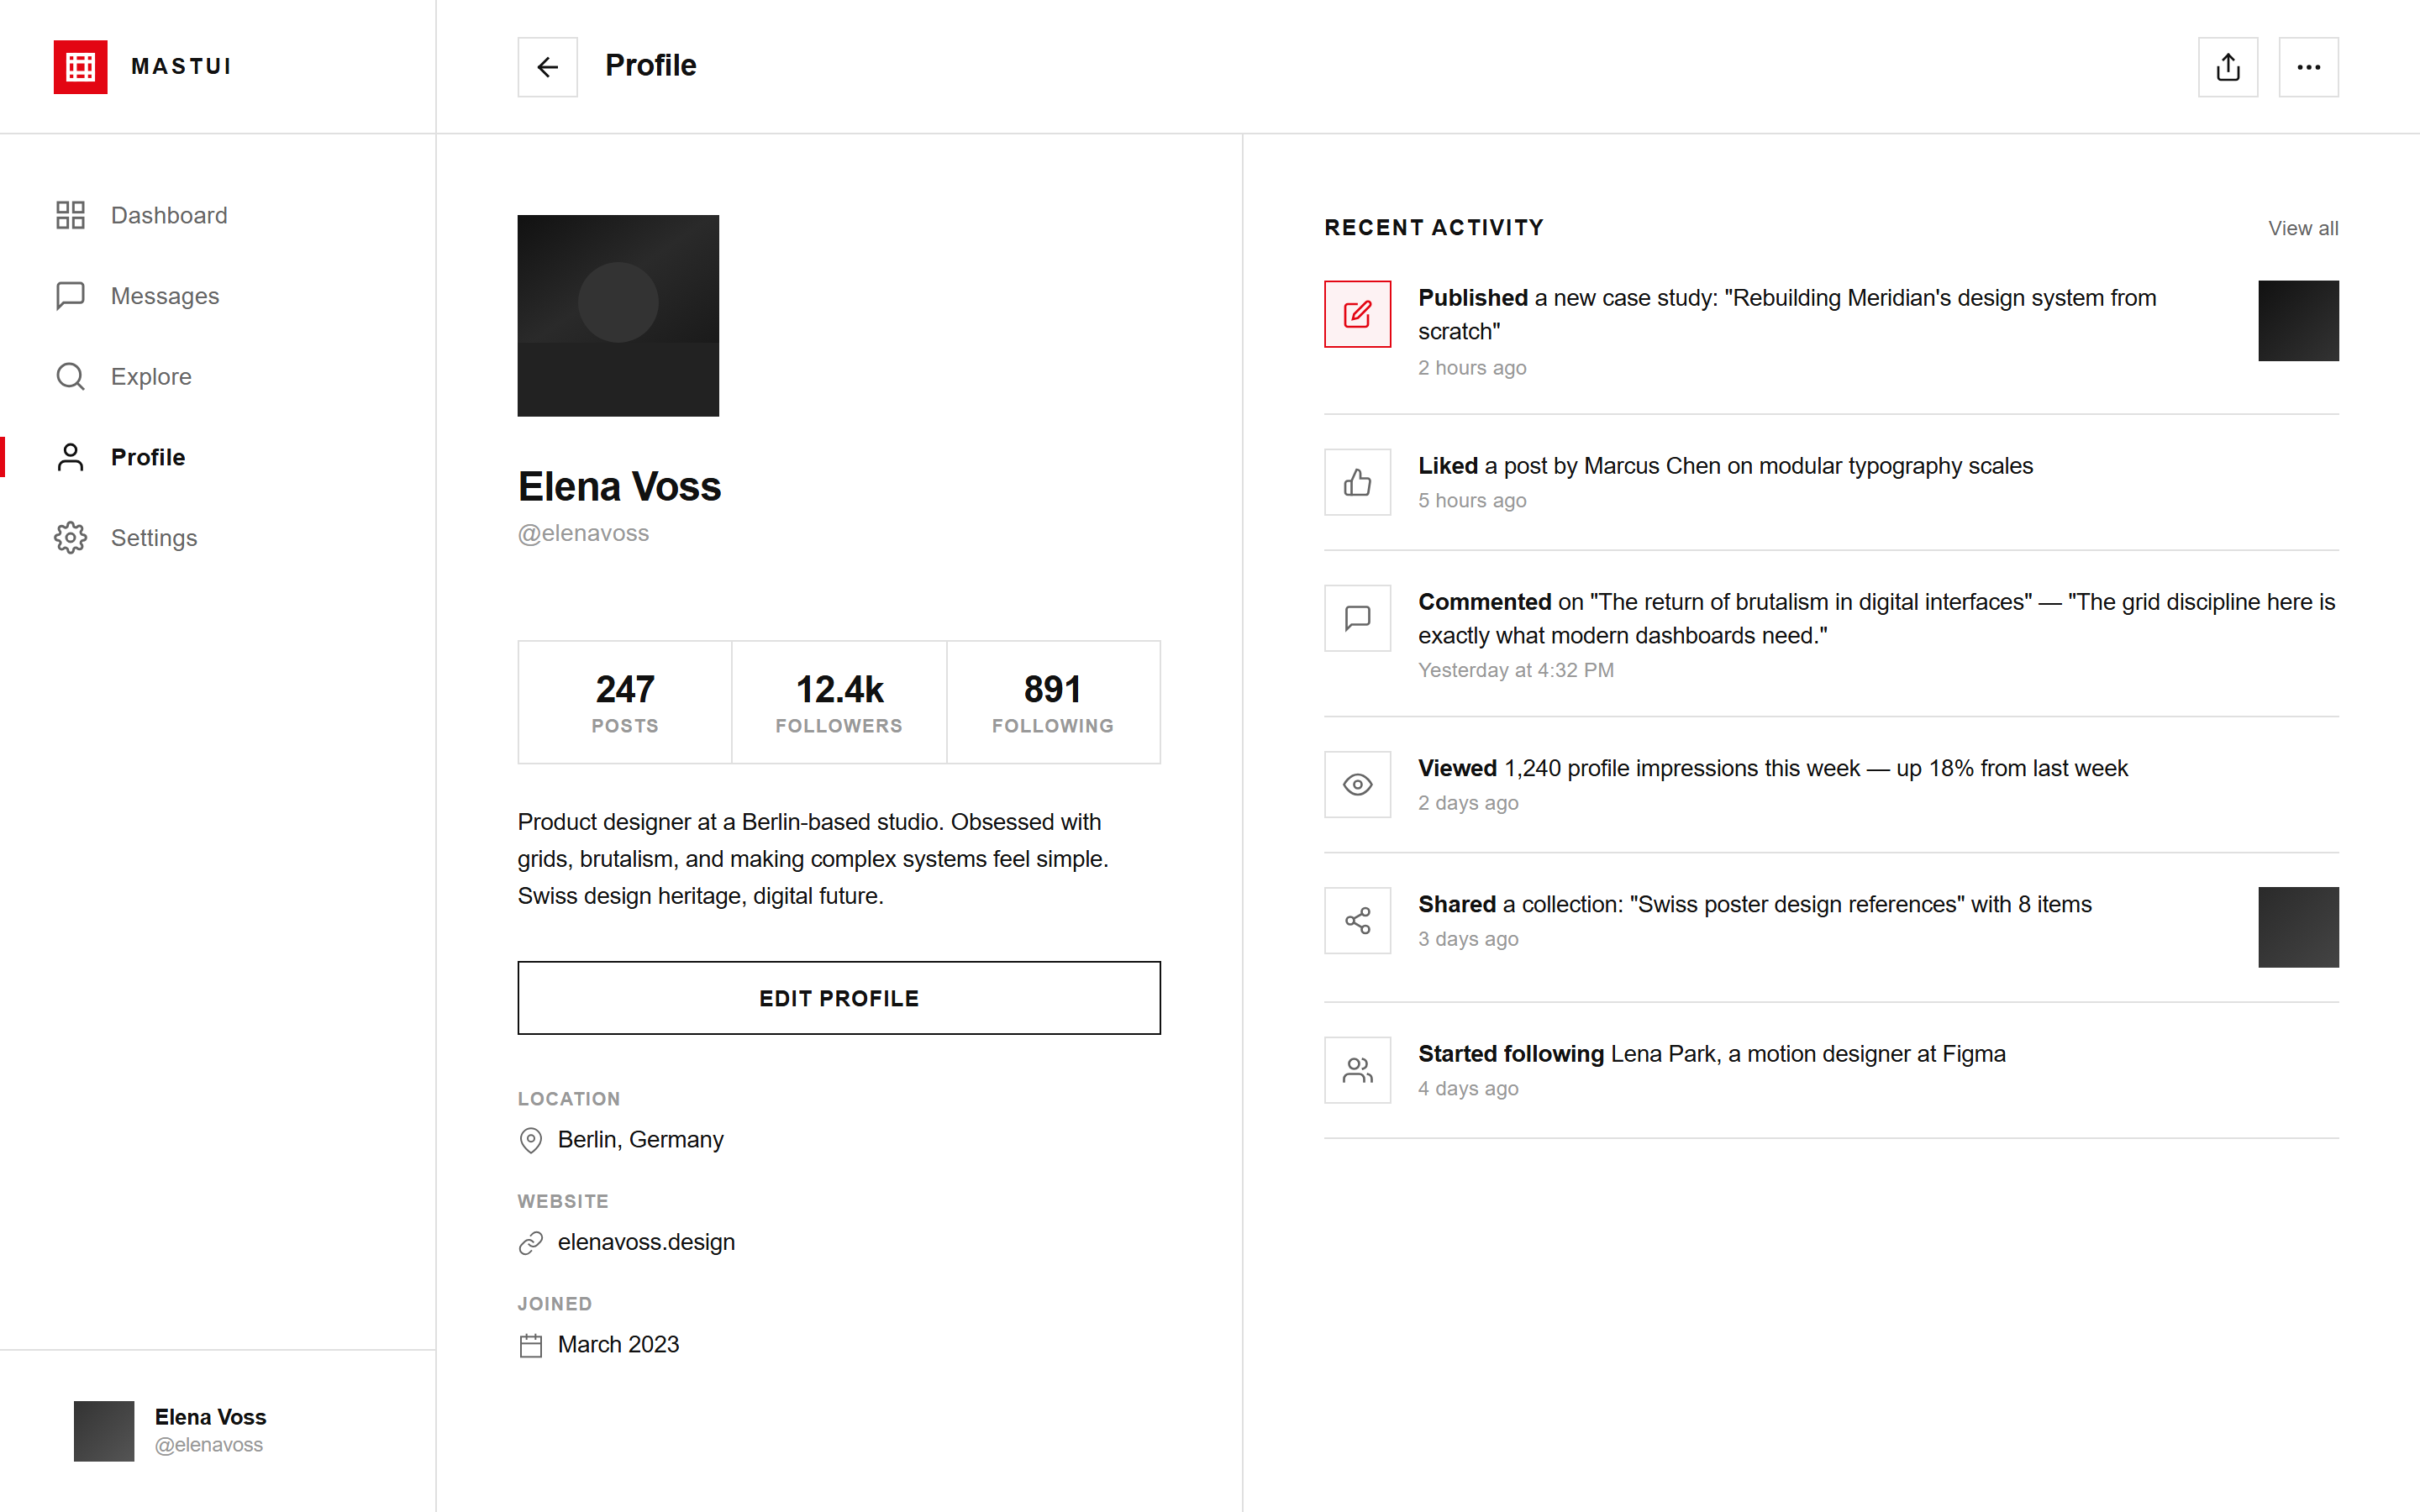Open the elenavoss.design website link
2420x1512 pixels.
click(646, 1242)
